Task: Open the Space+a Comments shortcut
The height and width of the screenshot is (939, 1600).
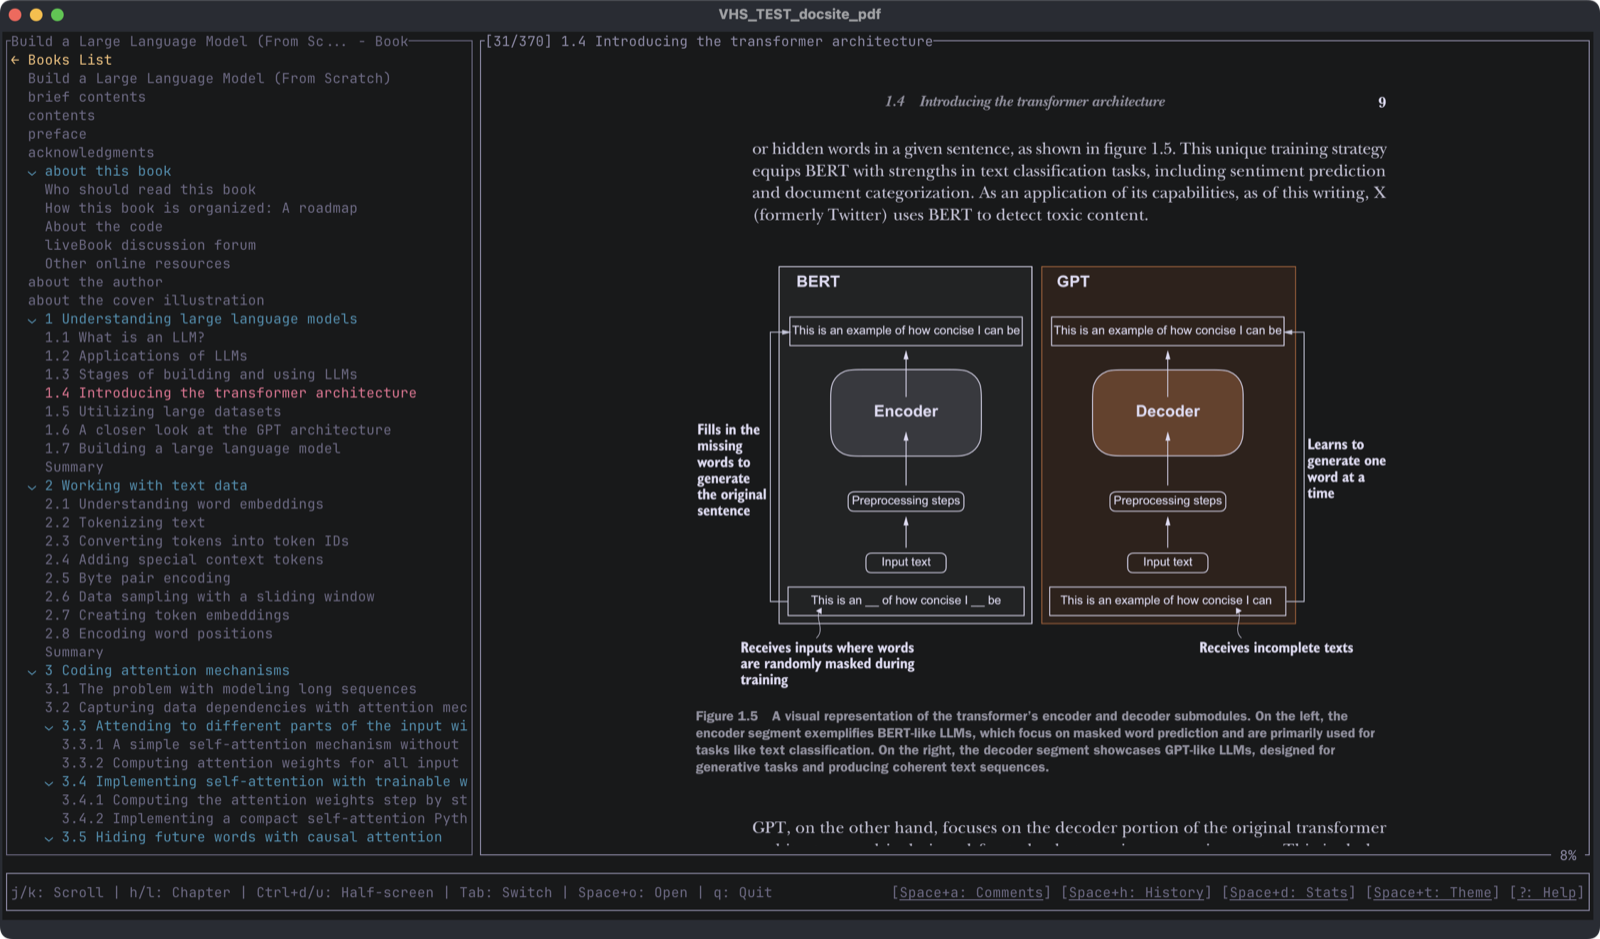Action: (971, 893)
